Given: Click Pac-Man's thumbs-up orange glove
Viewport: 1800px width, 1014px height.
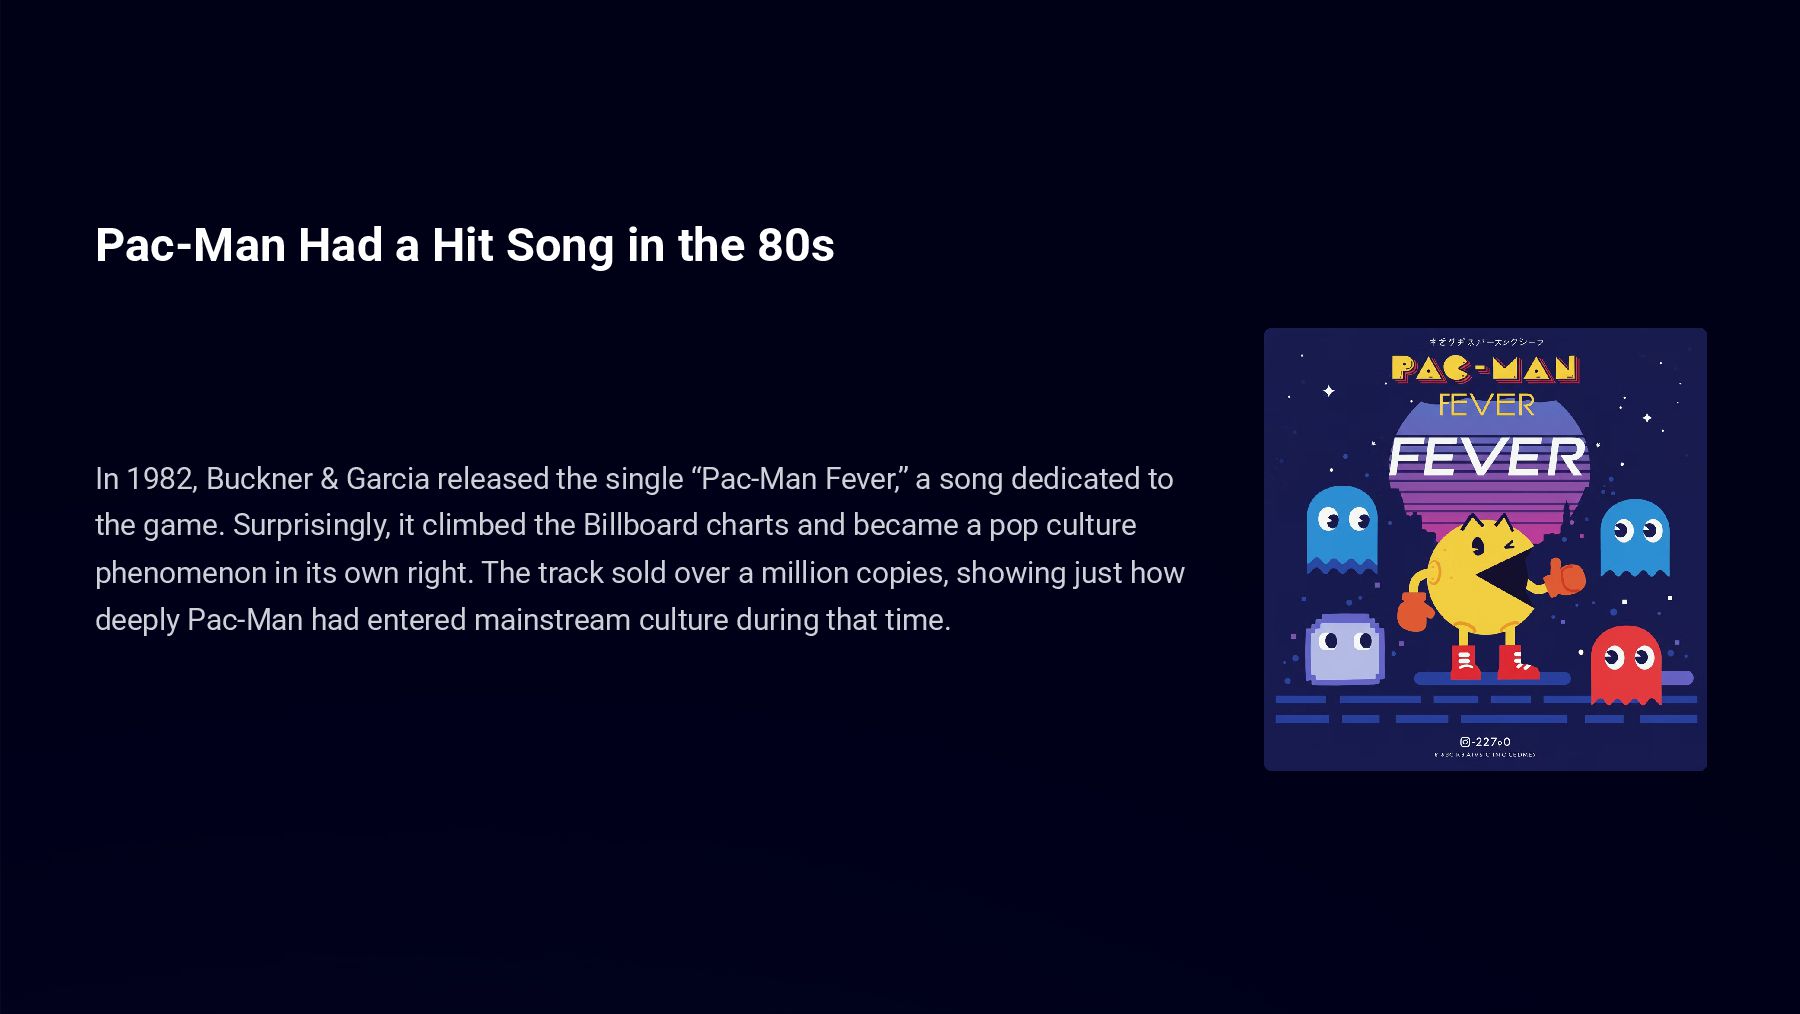Looking at the screenshot, I should (1564, 577).
